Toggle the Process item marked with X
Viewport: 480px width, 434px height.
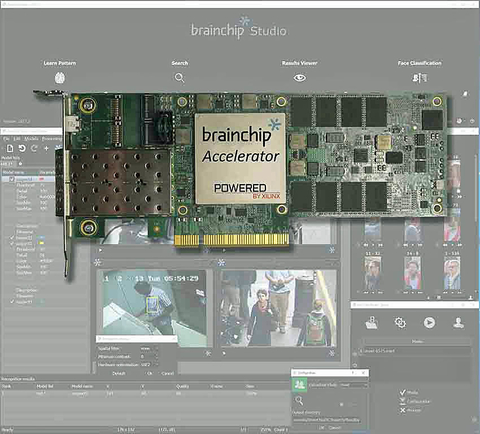[x=403, y=410]
